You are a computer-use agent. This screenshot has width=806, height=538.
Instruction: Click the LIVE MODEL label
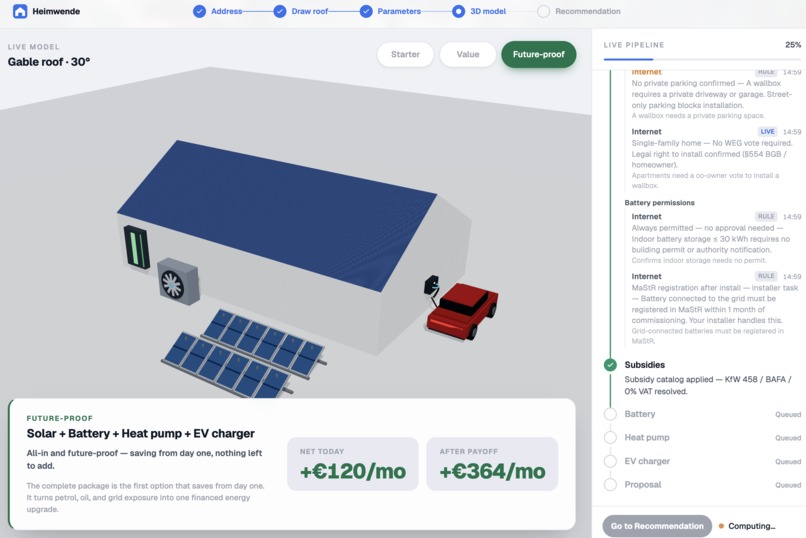(x=33, y=47)
